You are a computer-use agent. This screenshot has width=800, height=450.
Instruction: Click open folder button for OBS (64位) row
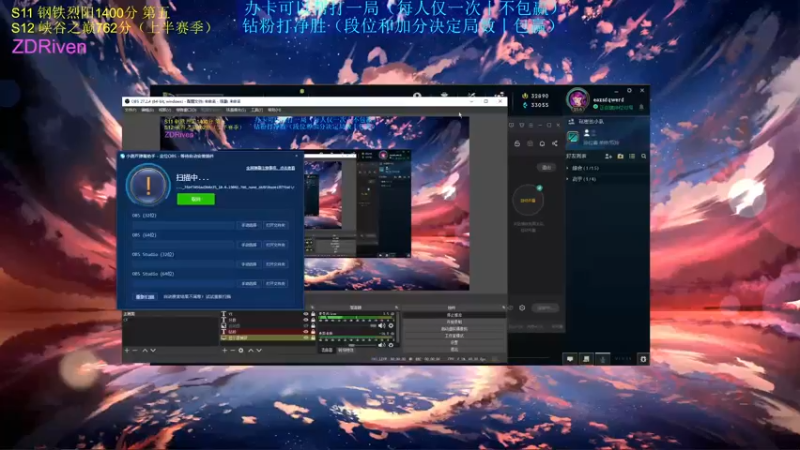click(x=276, y=245)
